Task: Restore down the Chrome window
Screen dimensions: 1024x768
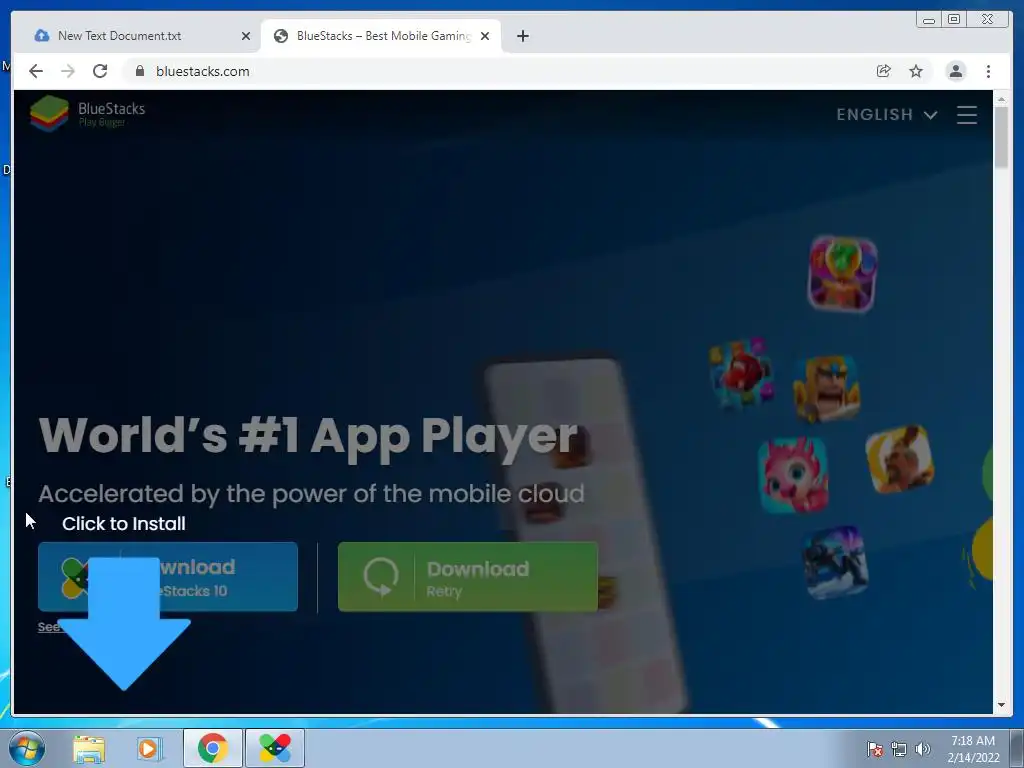Action: click(954, 20)
